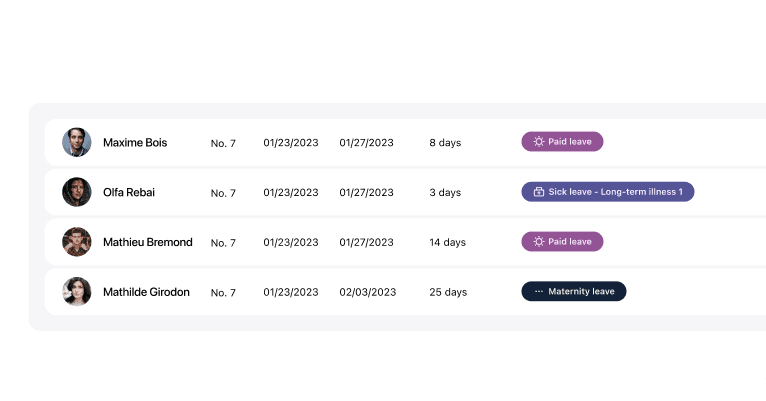Click sun icon in Maxime's Paid leave badge

pos(538,142)
